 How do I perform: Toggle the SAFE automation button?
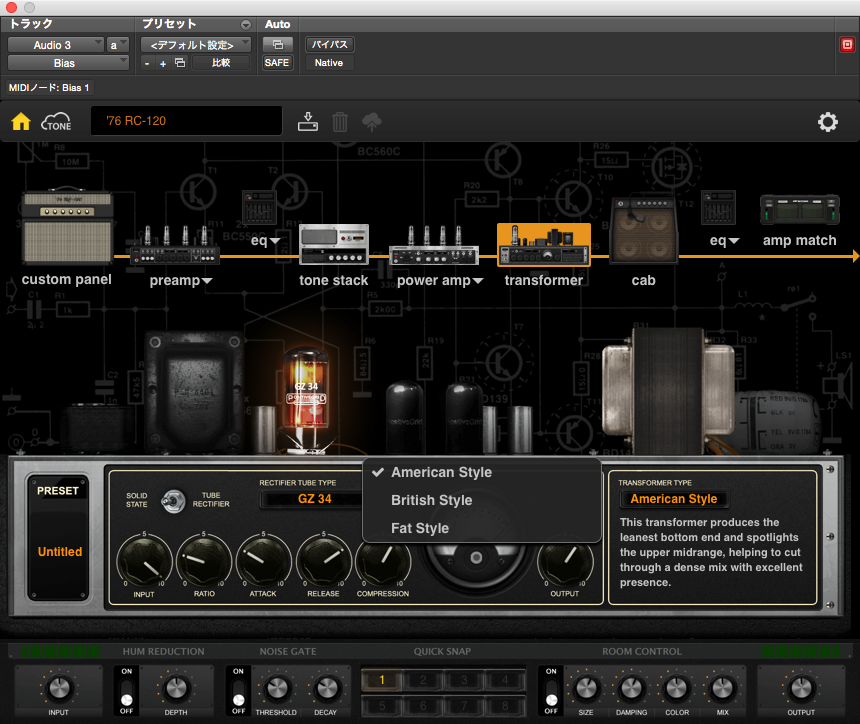tap(277, 63)
